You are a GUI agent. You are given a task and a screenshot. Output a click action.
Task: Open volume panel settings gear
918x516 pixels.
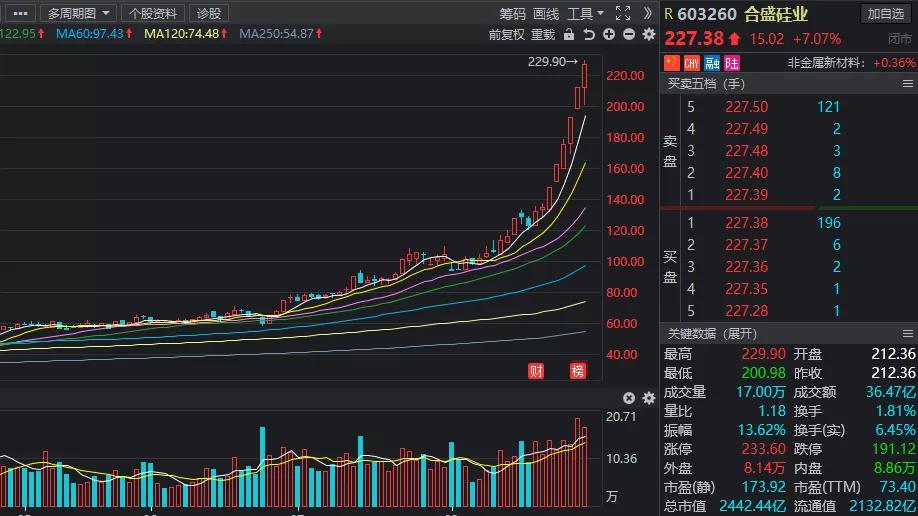click(649, 398)
